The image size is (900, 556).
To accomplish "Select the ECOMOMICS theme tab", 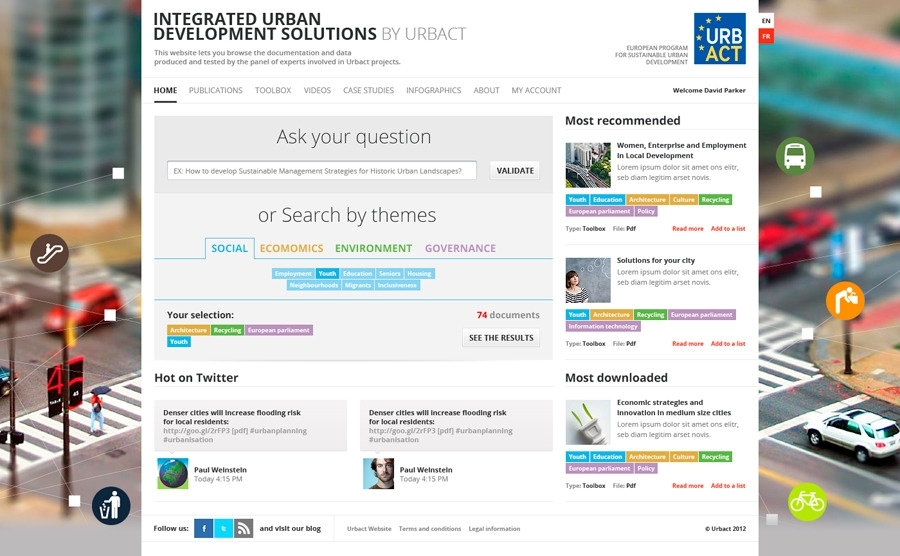I will point(292,248).
